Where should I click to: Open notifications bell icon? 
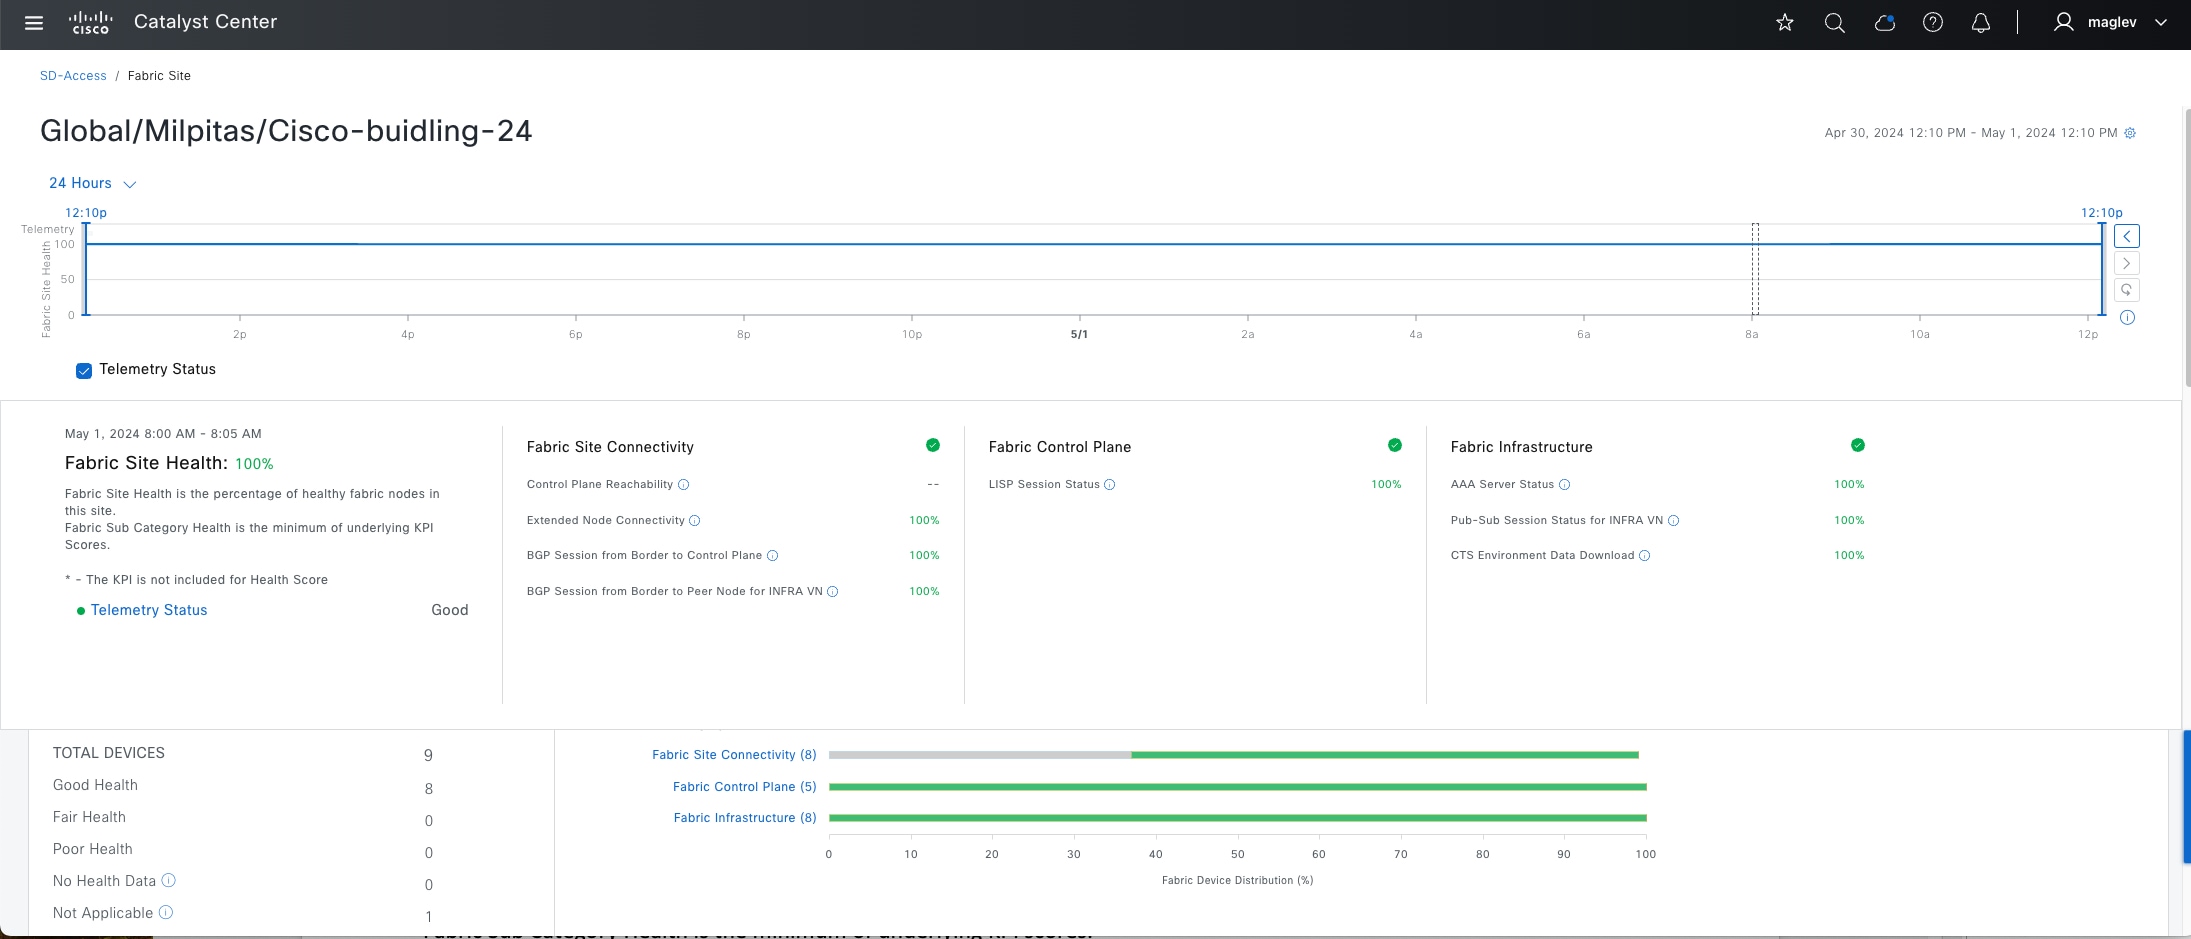pos(1981,22)
